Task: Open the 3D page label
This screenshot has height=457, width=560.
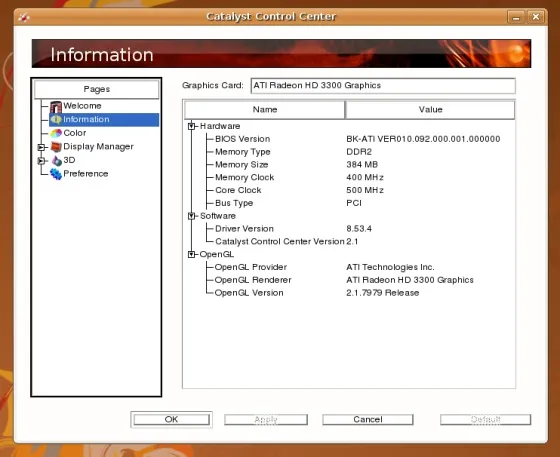Action: [x=69, y=160]
